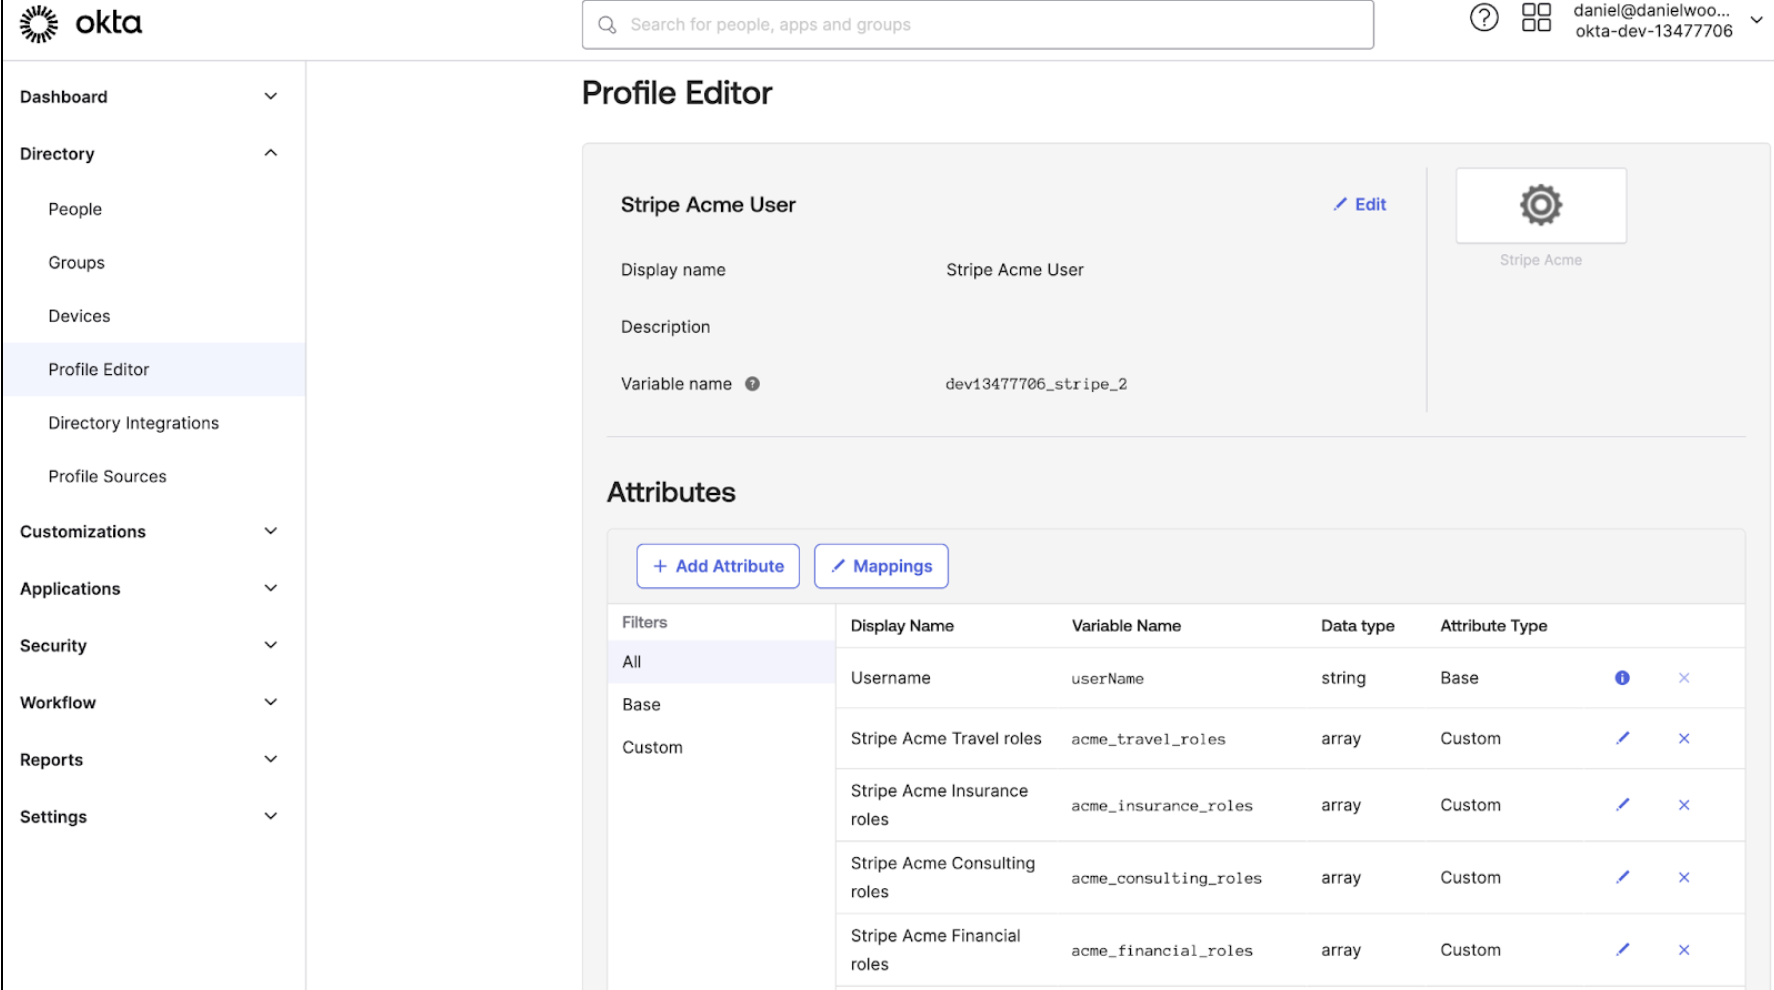
Task: Select the Base attributes filter
Action: 721,704
